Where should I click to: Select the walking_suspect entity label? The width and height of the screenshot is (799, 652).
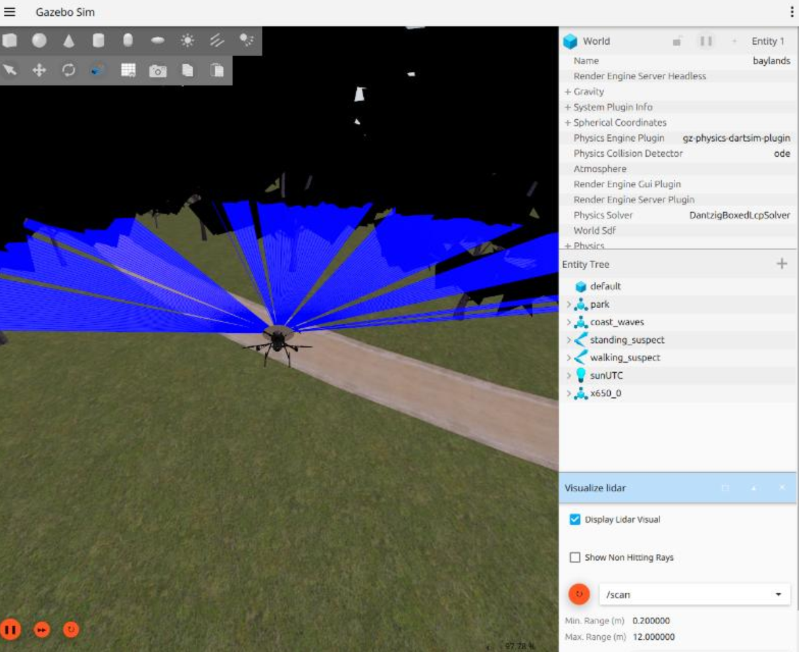click(x=625, y=358)
